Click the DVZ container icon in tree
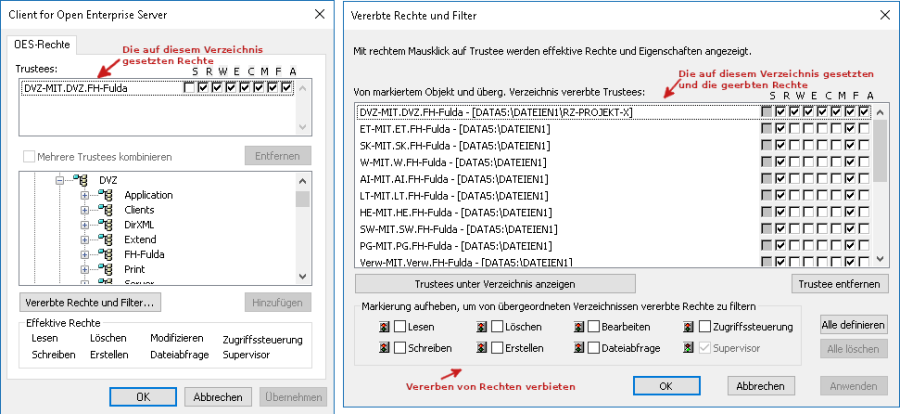 click(83, 180)
